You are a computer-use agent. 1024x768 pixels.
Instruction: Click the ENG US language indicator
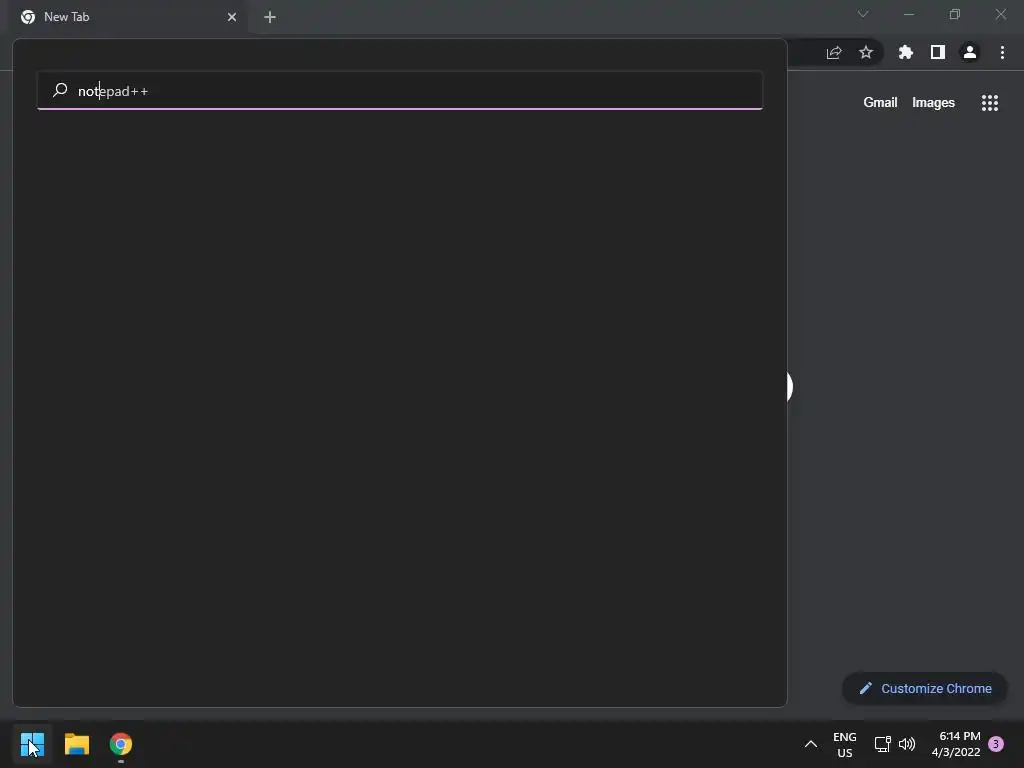tap(844, 744)
